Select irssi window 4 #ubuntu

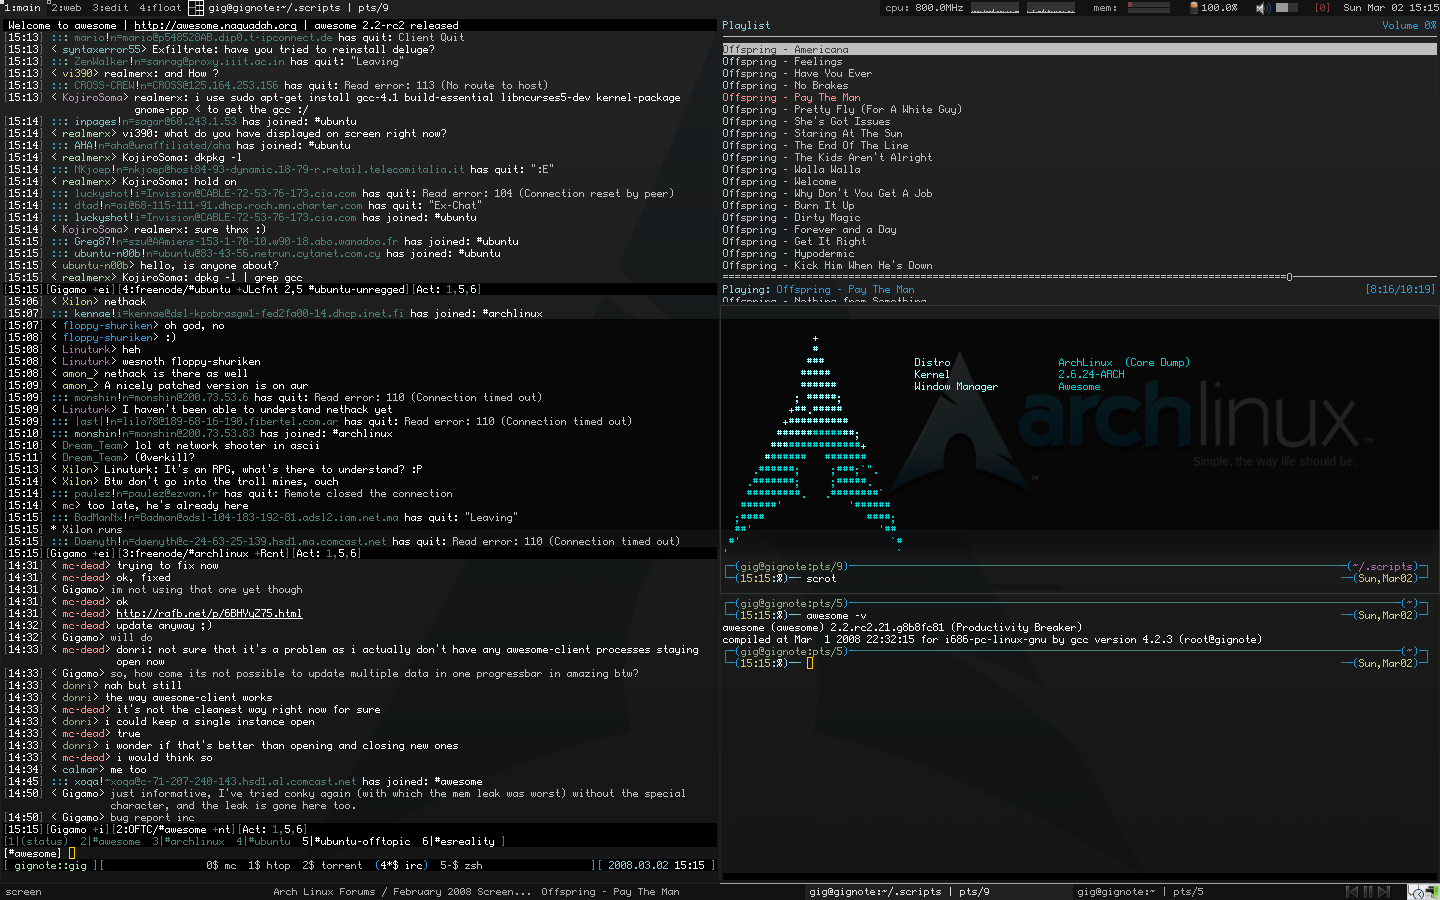point(263,841)
